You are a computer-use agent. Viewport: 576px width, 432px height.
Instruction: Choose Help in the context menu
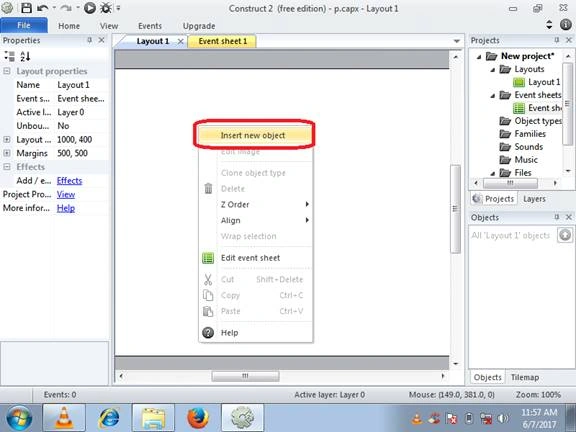click(x=256, y=332)
